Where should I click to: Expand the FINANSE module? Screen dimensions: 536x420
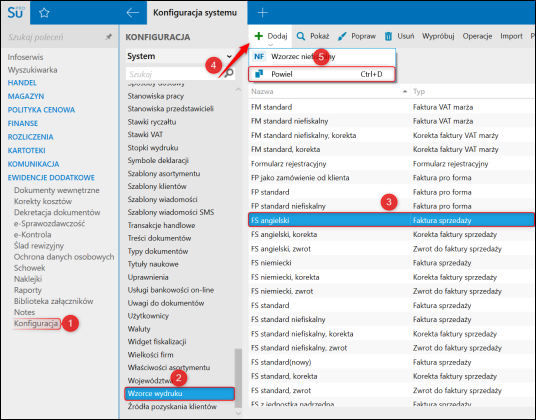(23, 123)
